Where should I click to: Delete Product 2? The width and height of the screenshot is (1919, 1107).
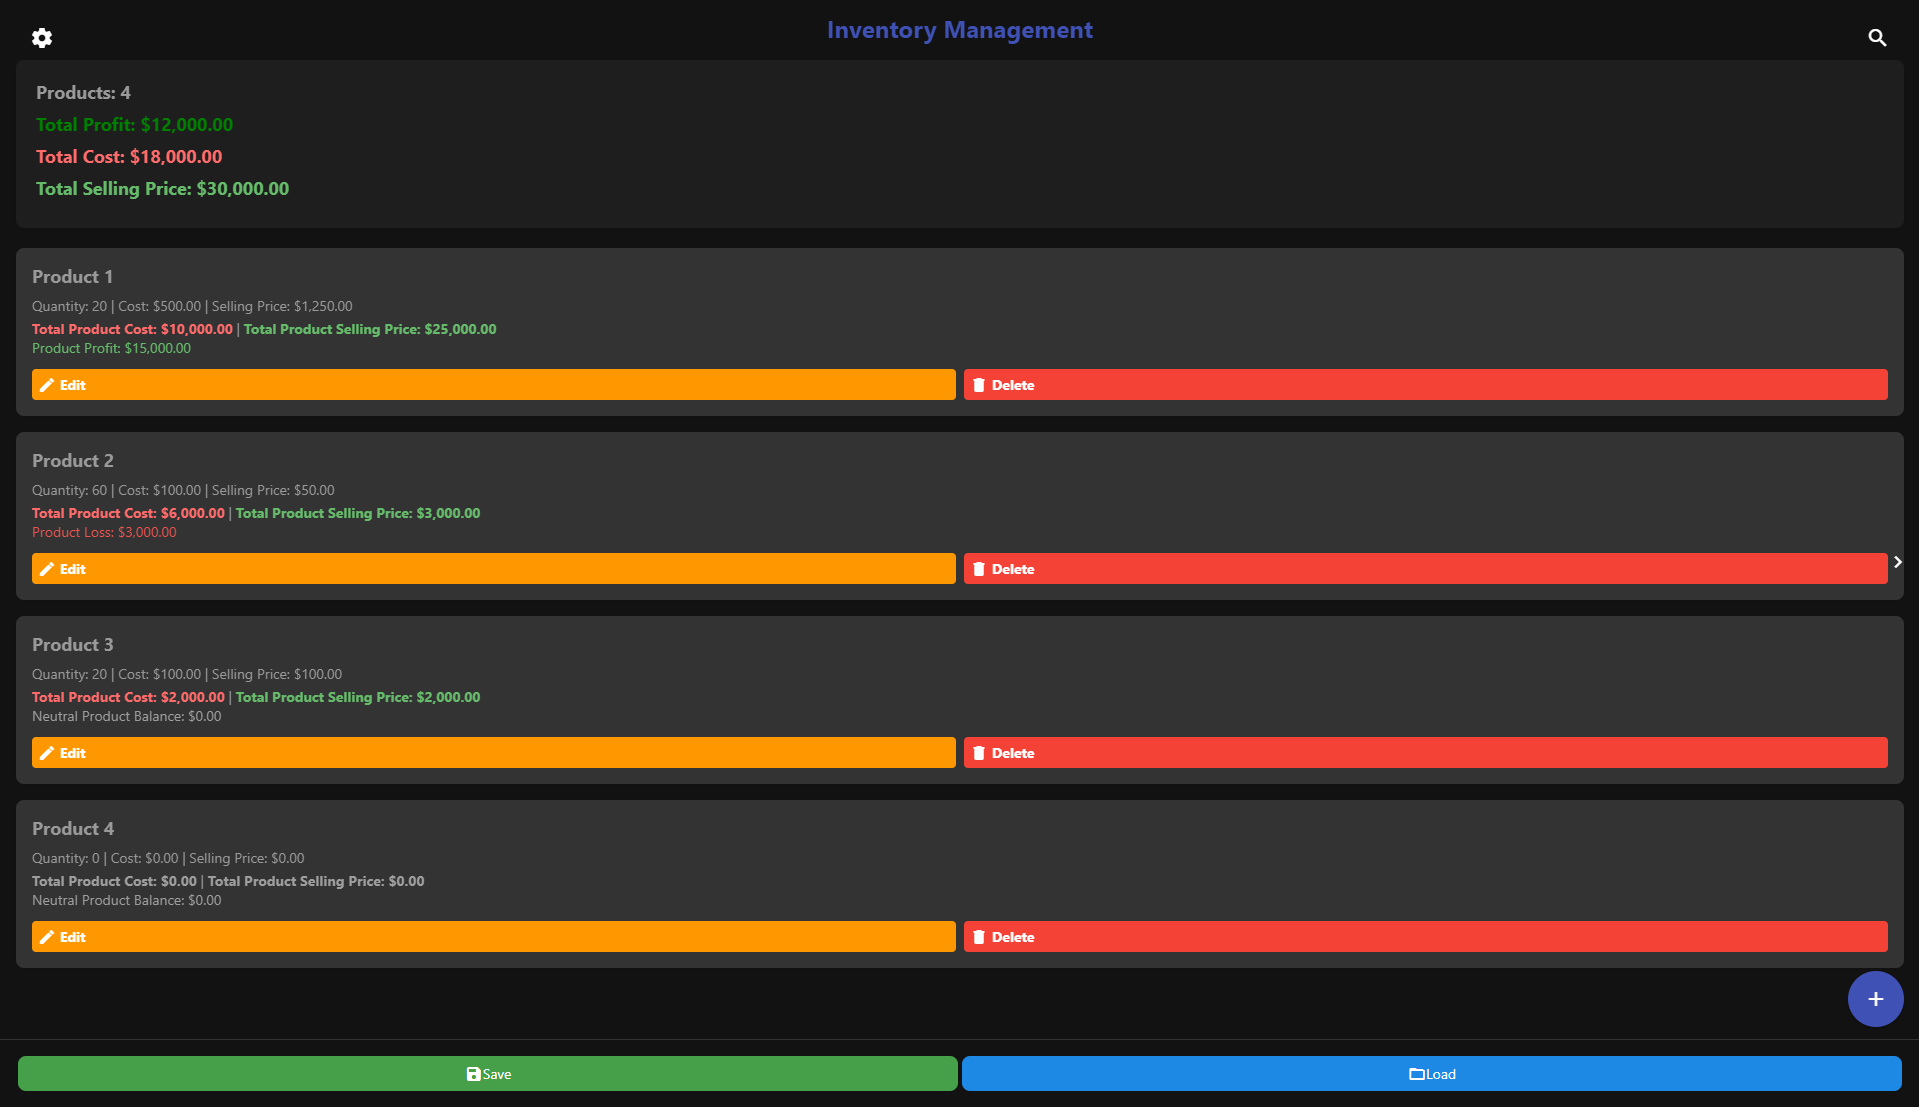coord(1425,569)
